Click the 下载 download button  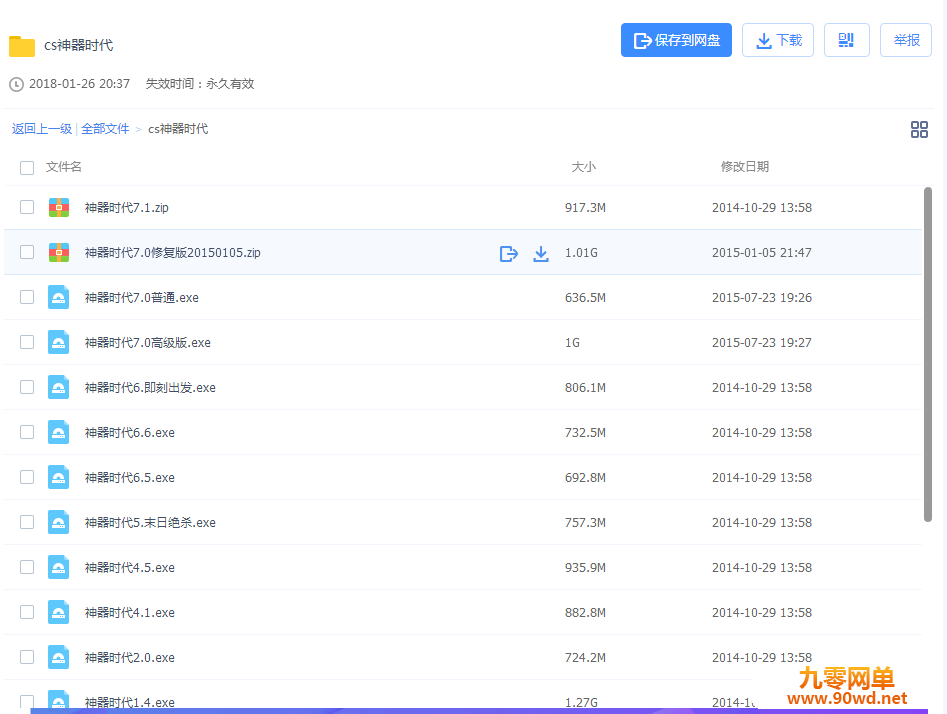(778, 40)
